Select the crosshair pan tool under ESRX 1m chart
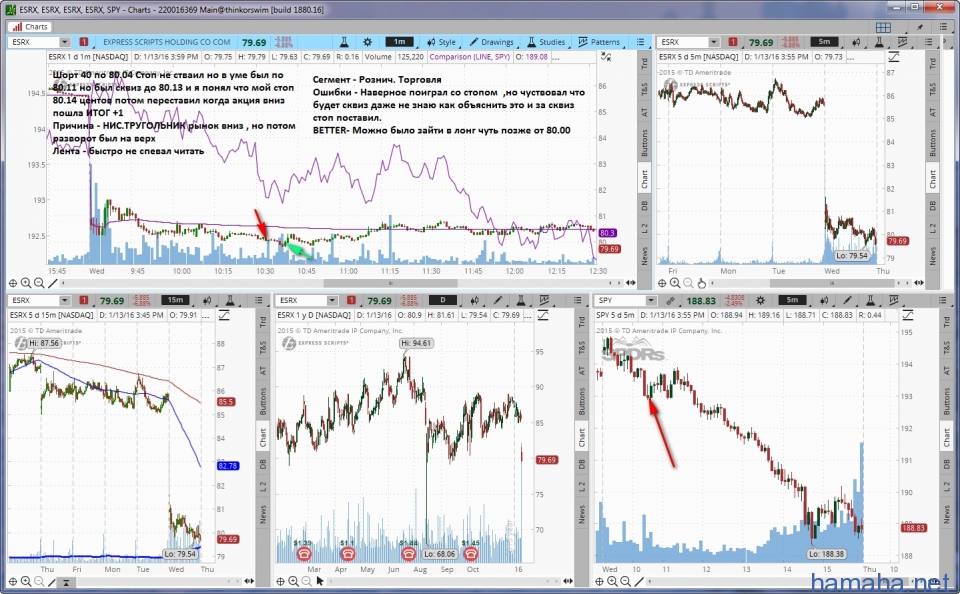960x594 pixels. tap(12, 283)
